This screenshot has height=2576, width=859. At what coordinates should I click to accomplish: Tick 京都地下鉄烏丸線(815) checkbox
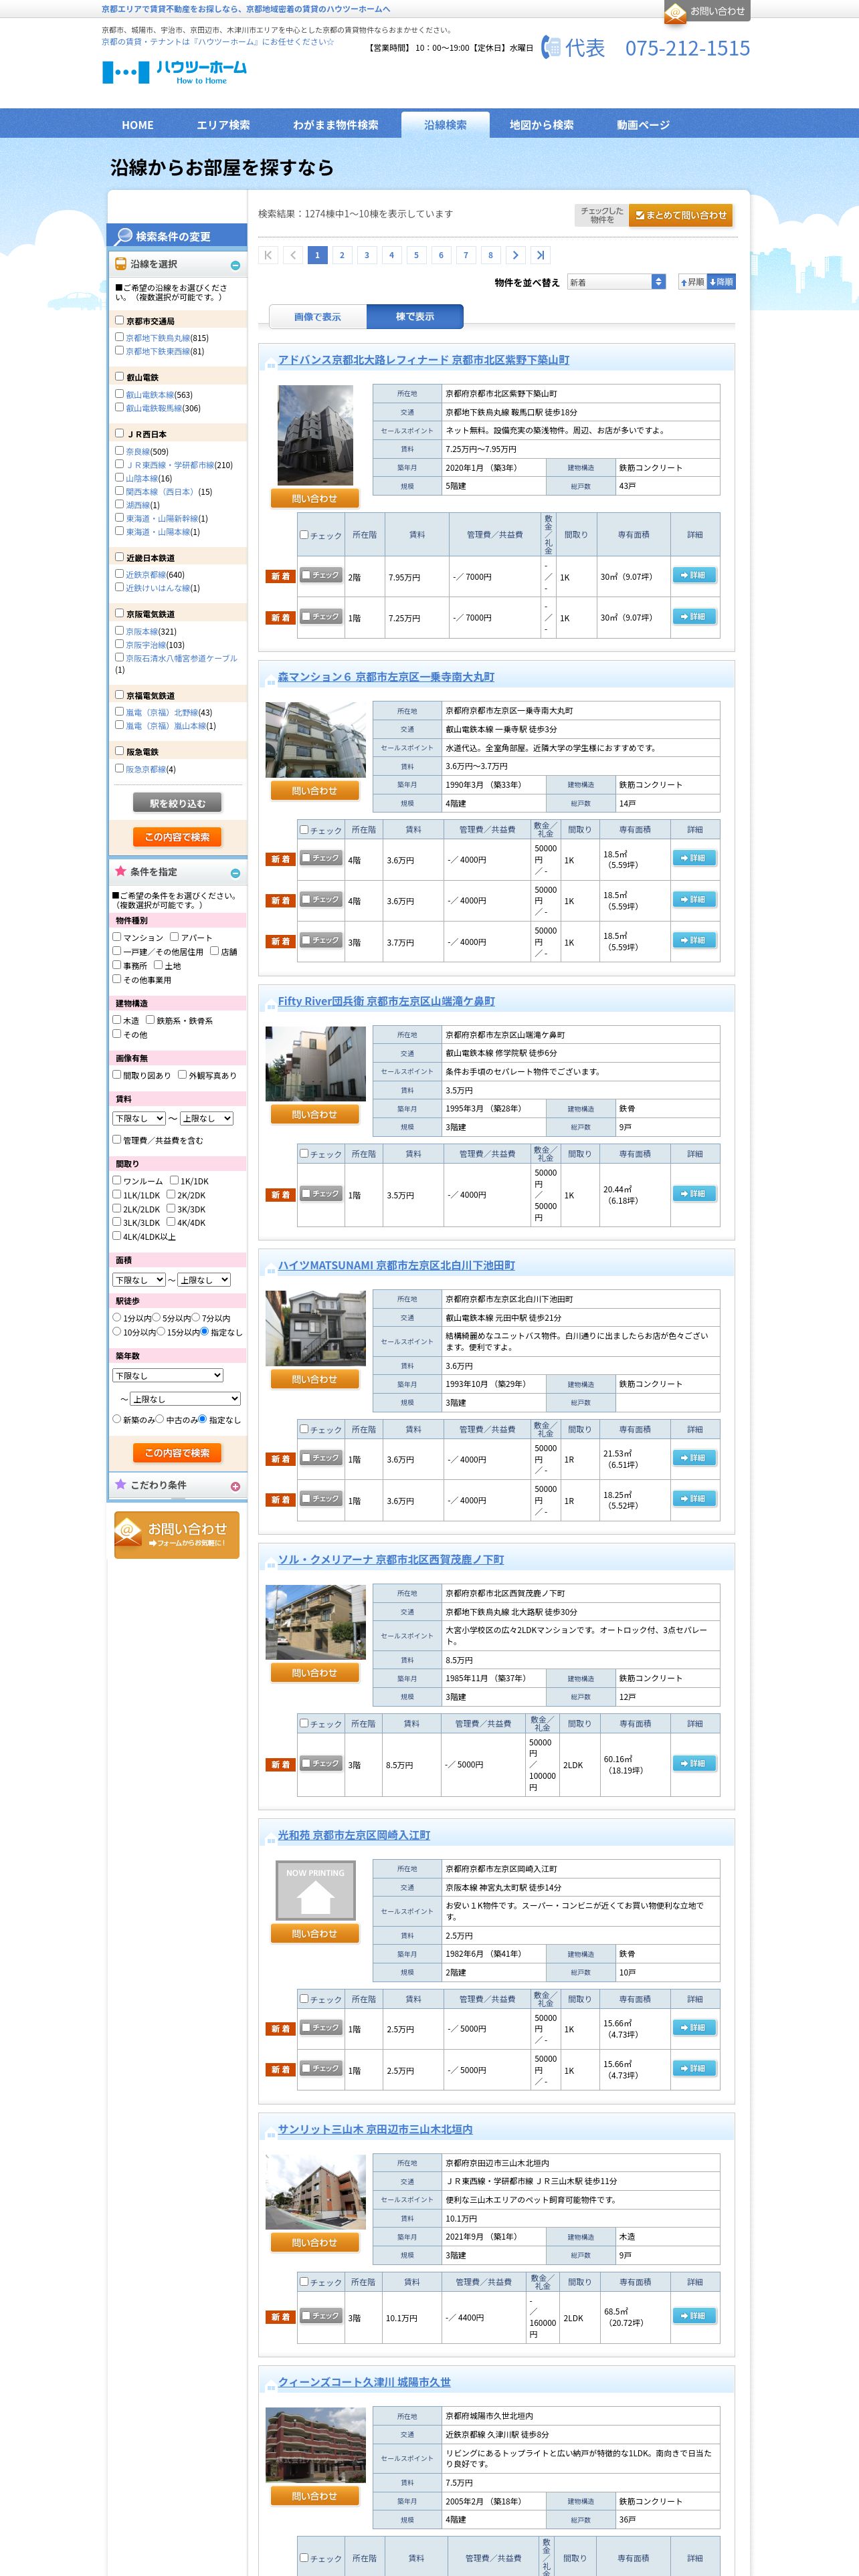[x=119, y=337]
